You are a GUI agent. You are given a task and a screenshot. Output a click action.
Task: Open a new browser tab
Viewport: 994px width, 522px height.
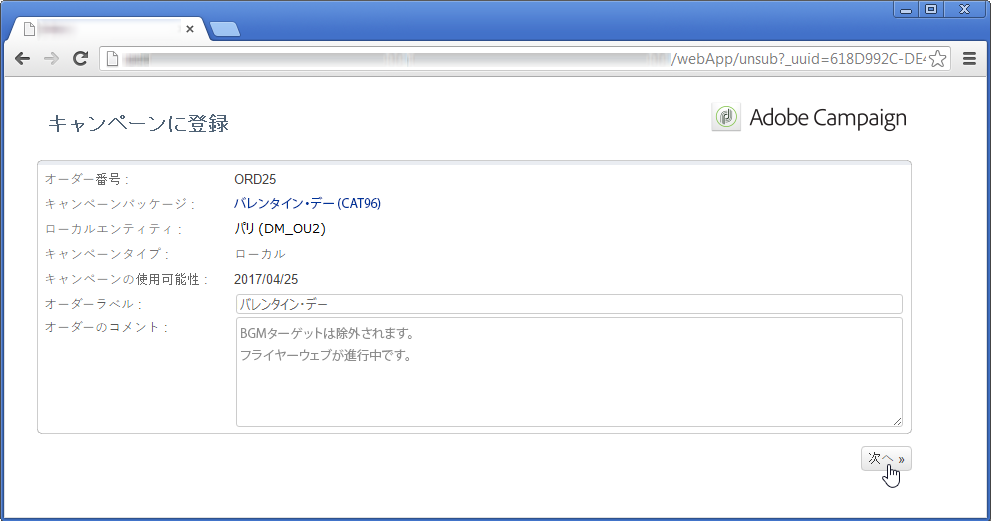click(x=224, y=29)
